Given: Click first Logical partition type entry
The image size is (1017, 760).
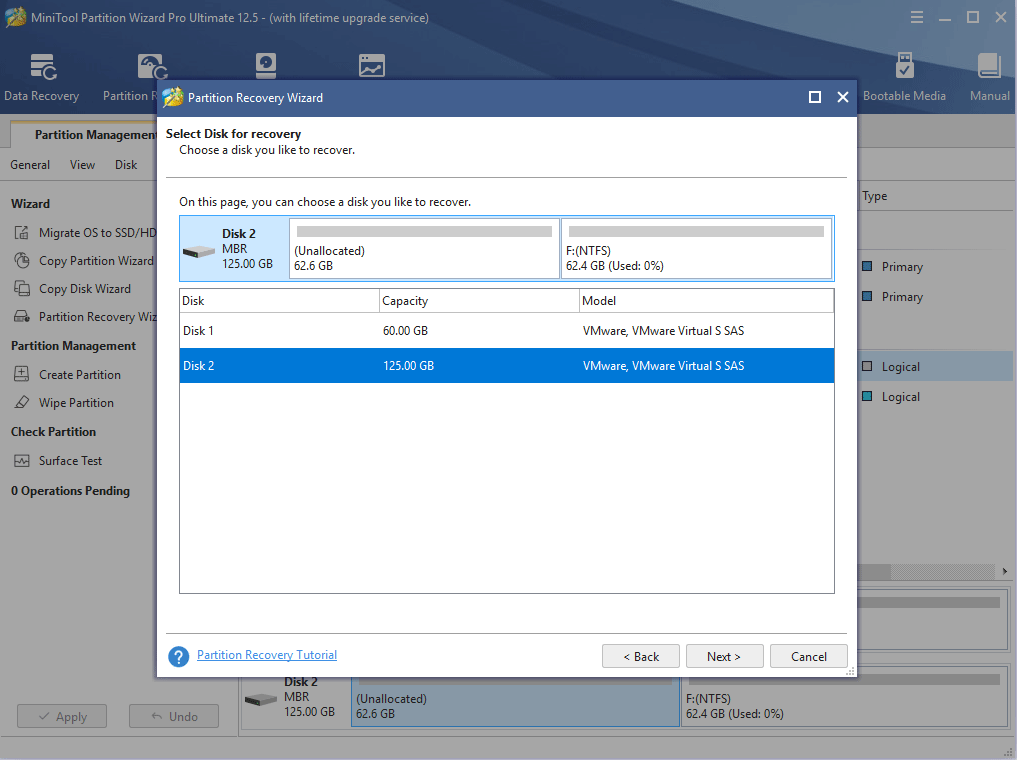Looking at the screenshot, I should pos(891,366).
